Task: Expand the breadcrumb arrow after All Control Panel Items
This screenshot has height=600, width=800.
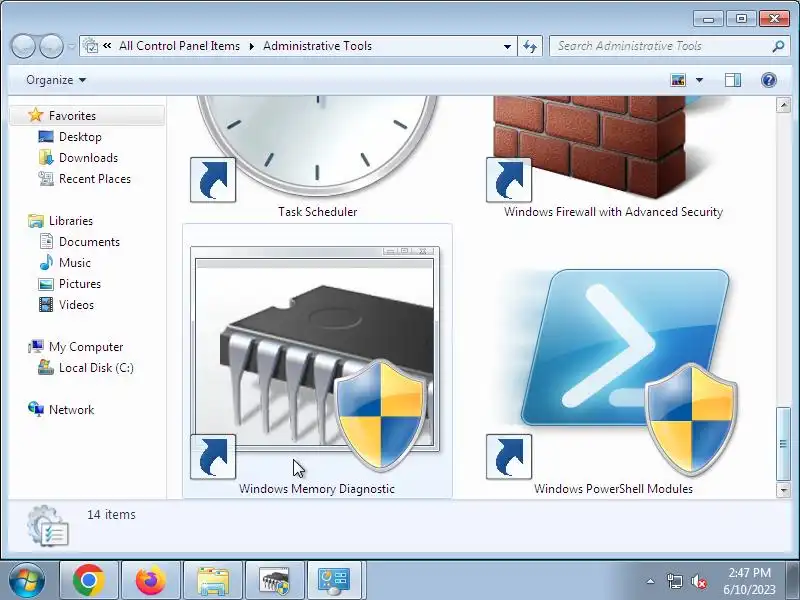Action: click(x=252, y=46)
